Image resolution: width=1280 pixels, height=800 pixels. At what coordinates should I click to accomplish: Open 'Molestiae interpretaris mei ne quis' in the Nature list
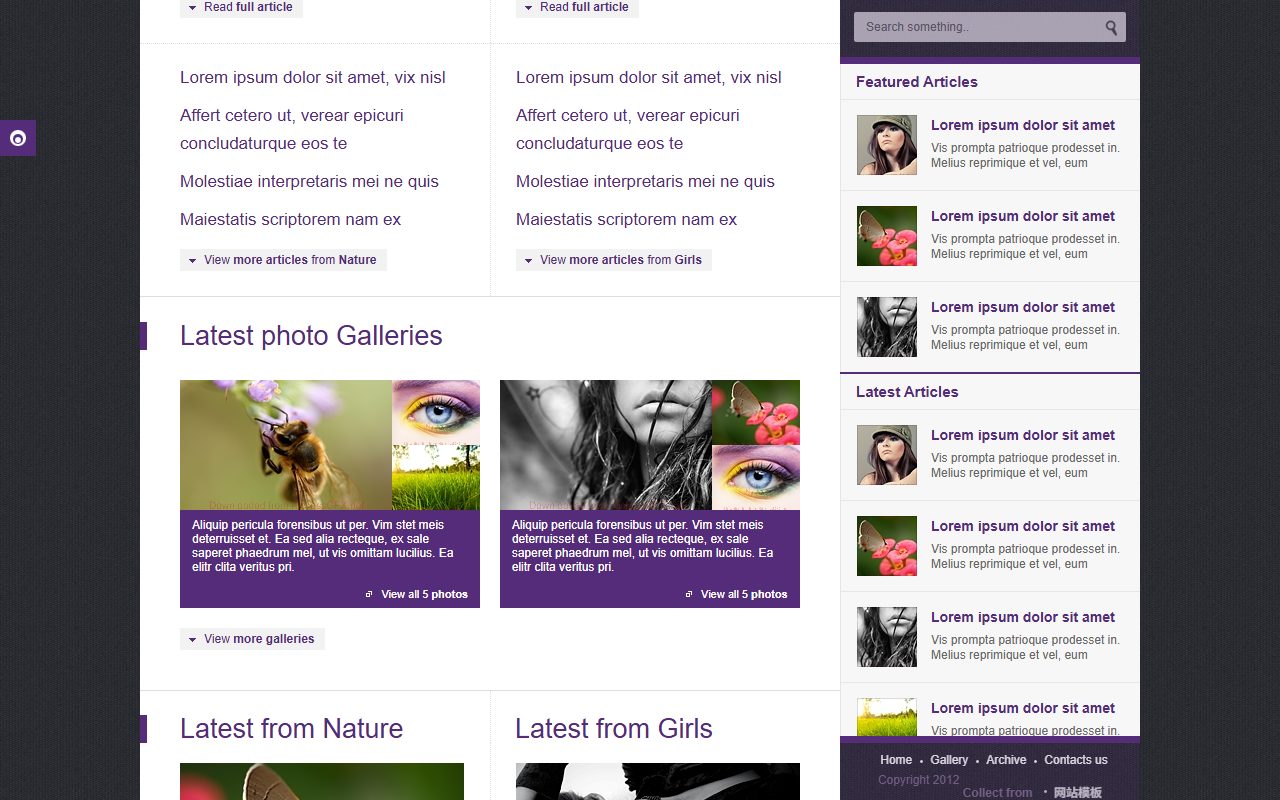309,181
